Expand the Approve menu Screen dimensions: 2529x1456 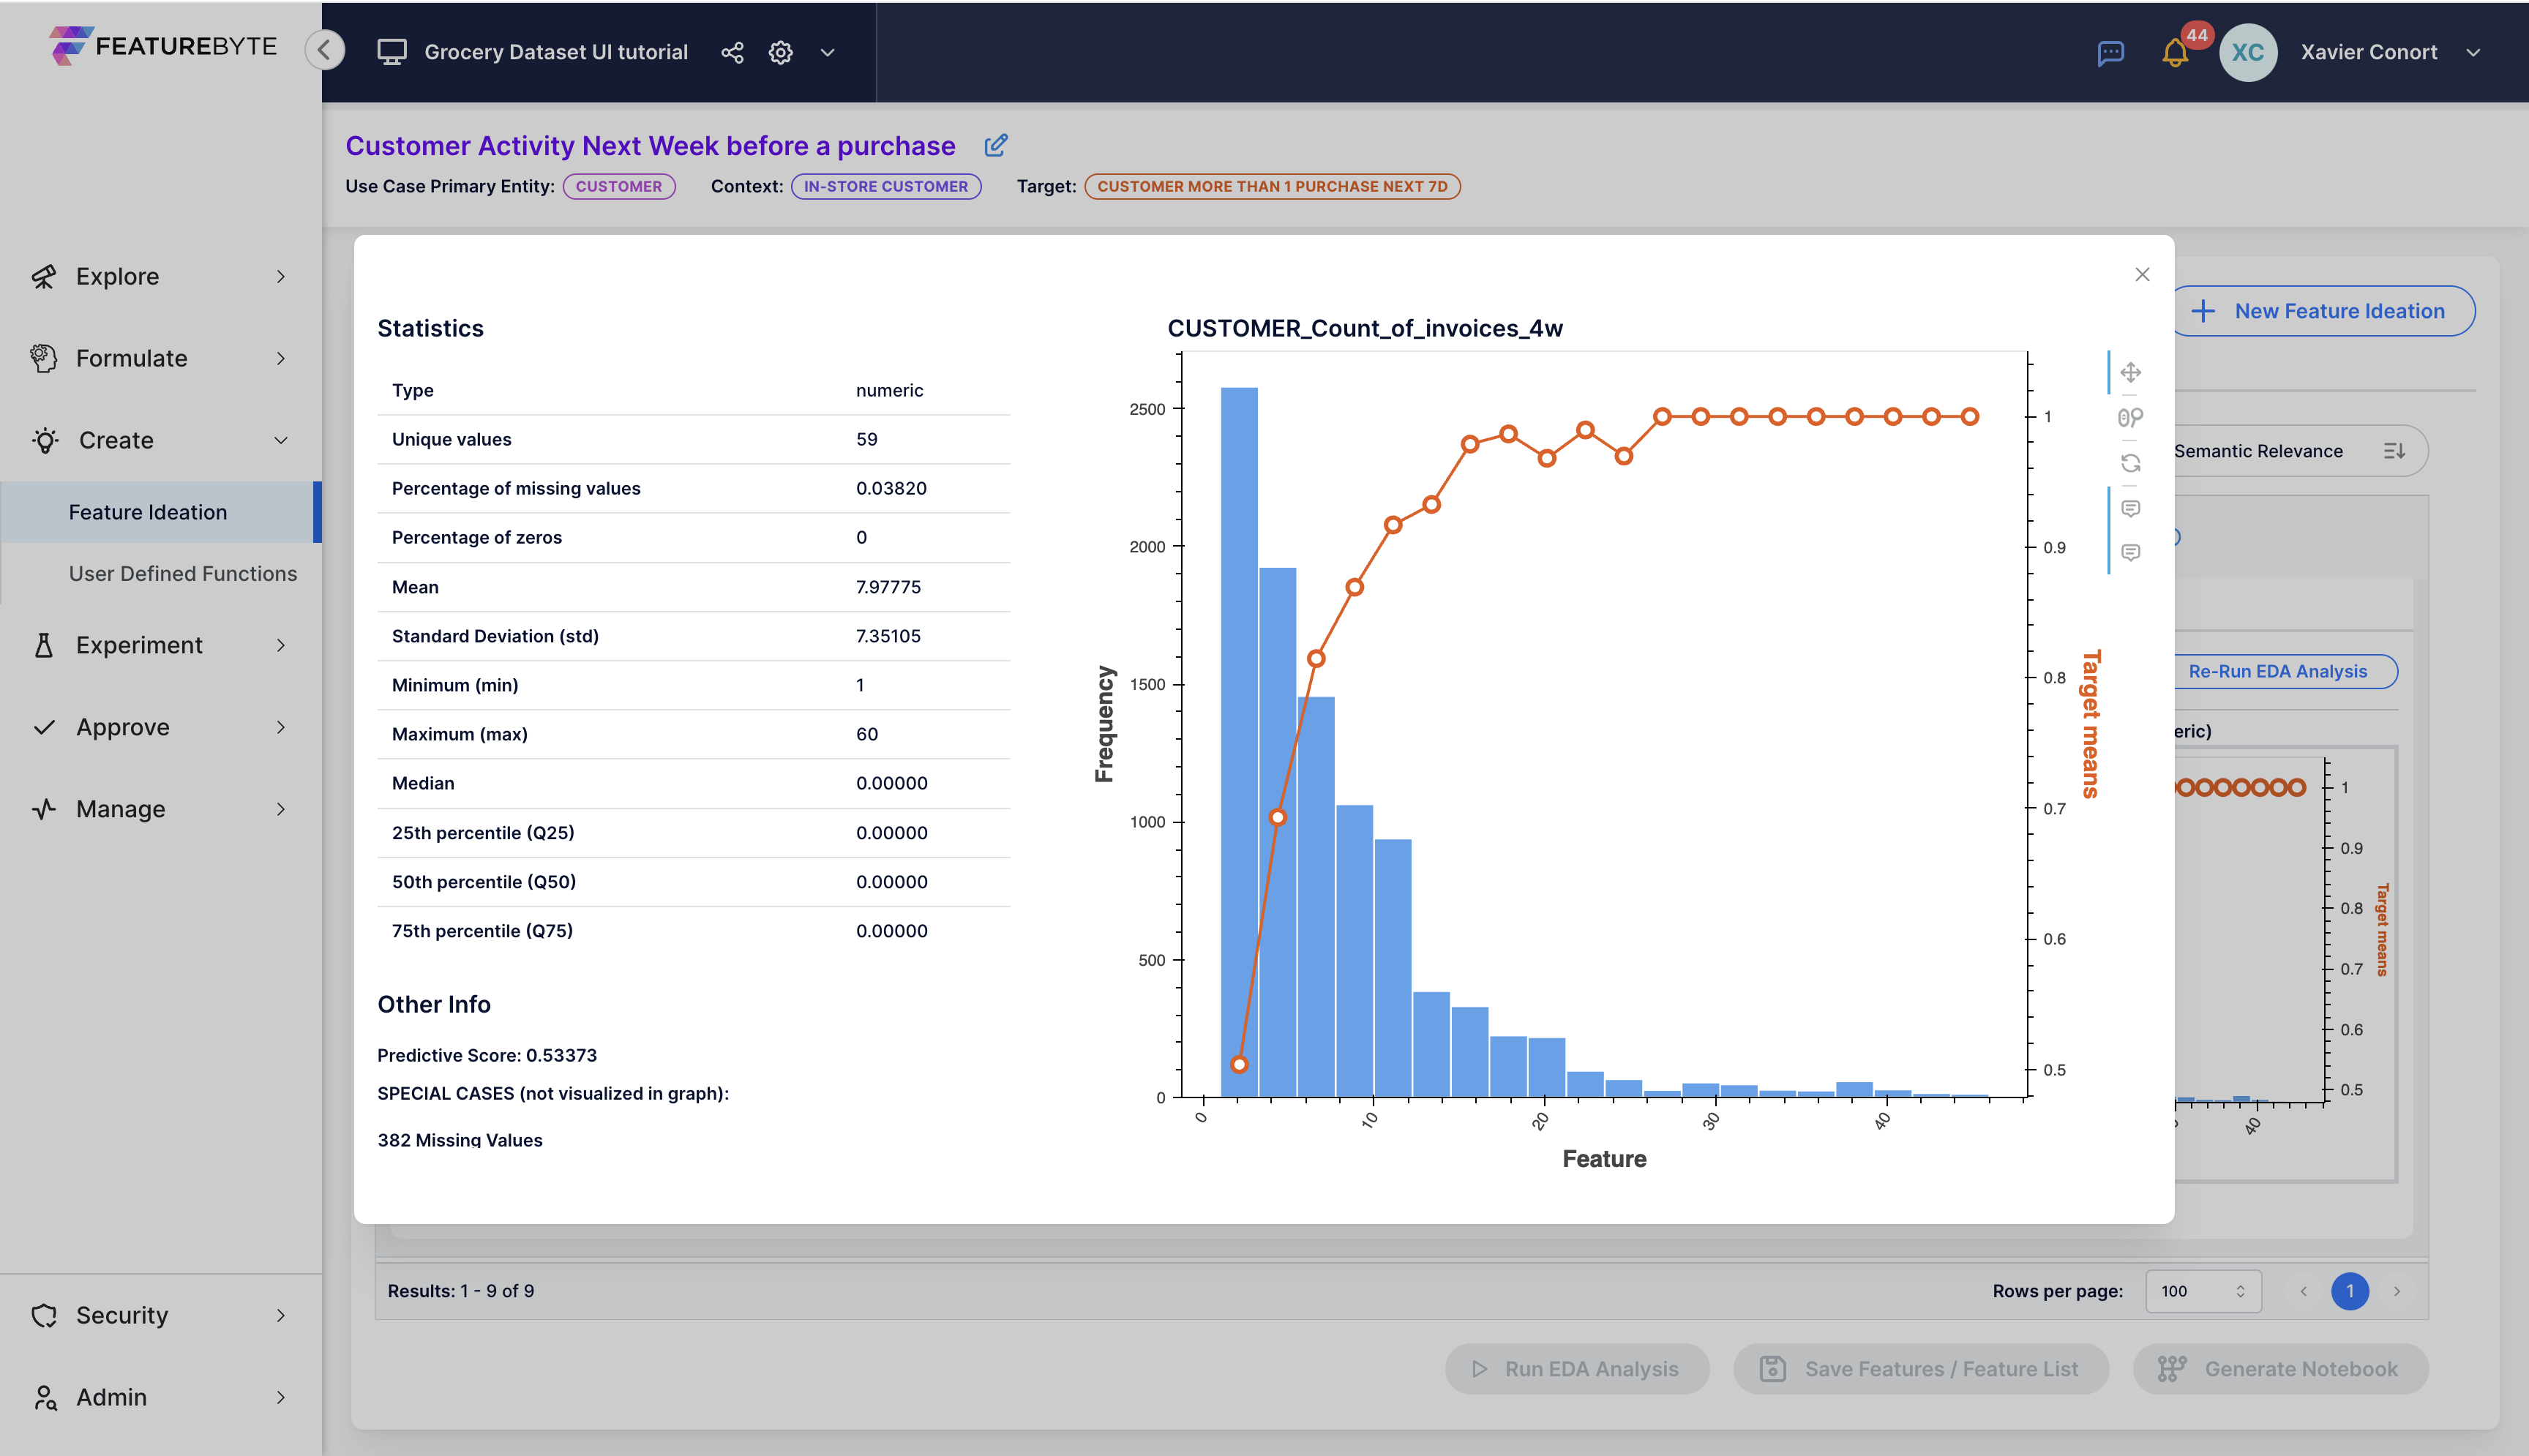[x=161, y=728]
